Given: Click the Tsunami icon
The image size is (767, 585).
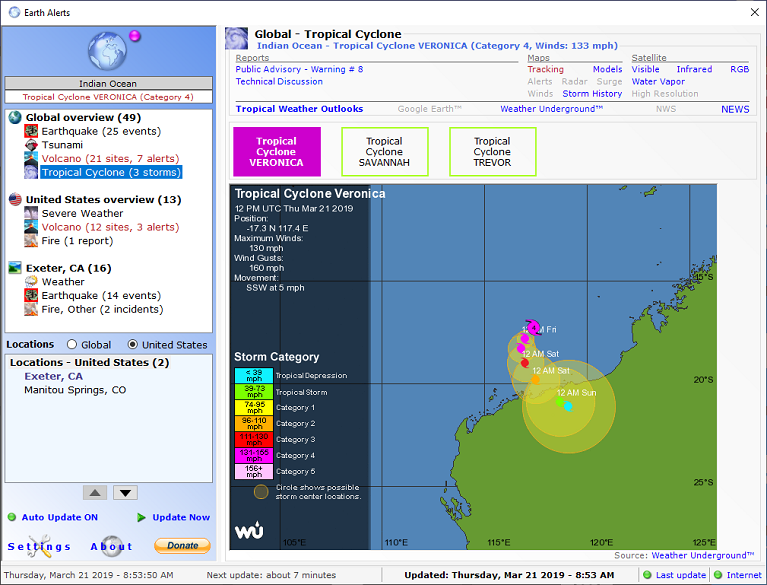Looking at the screenshot, I should tap(31, 145).
